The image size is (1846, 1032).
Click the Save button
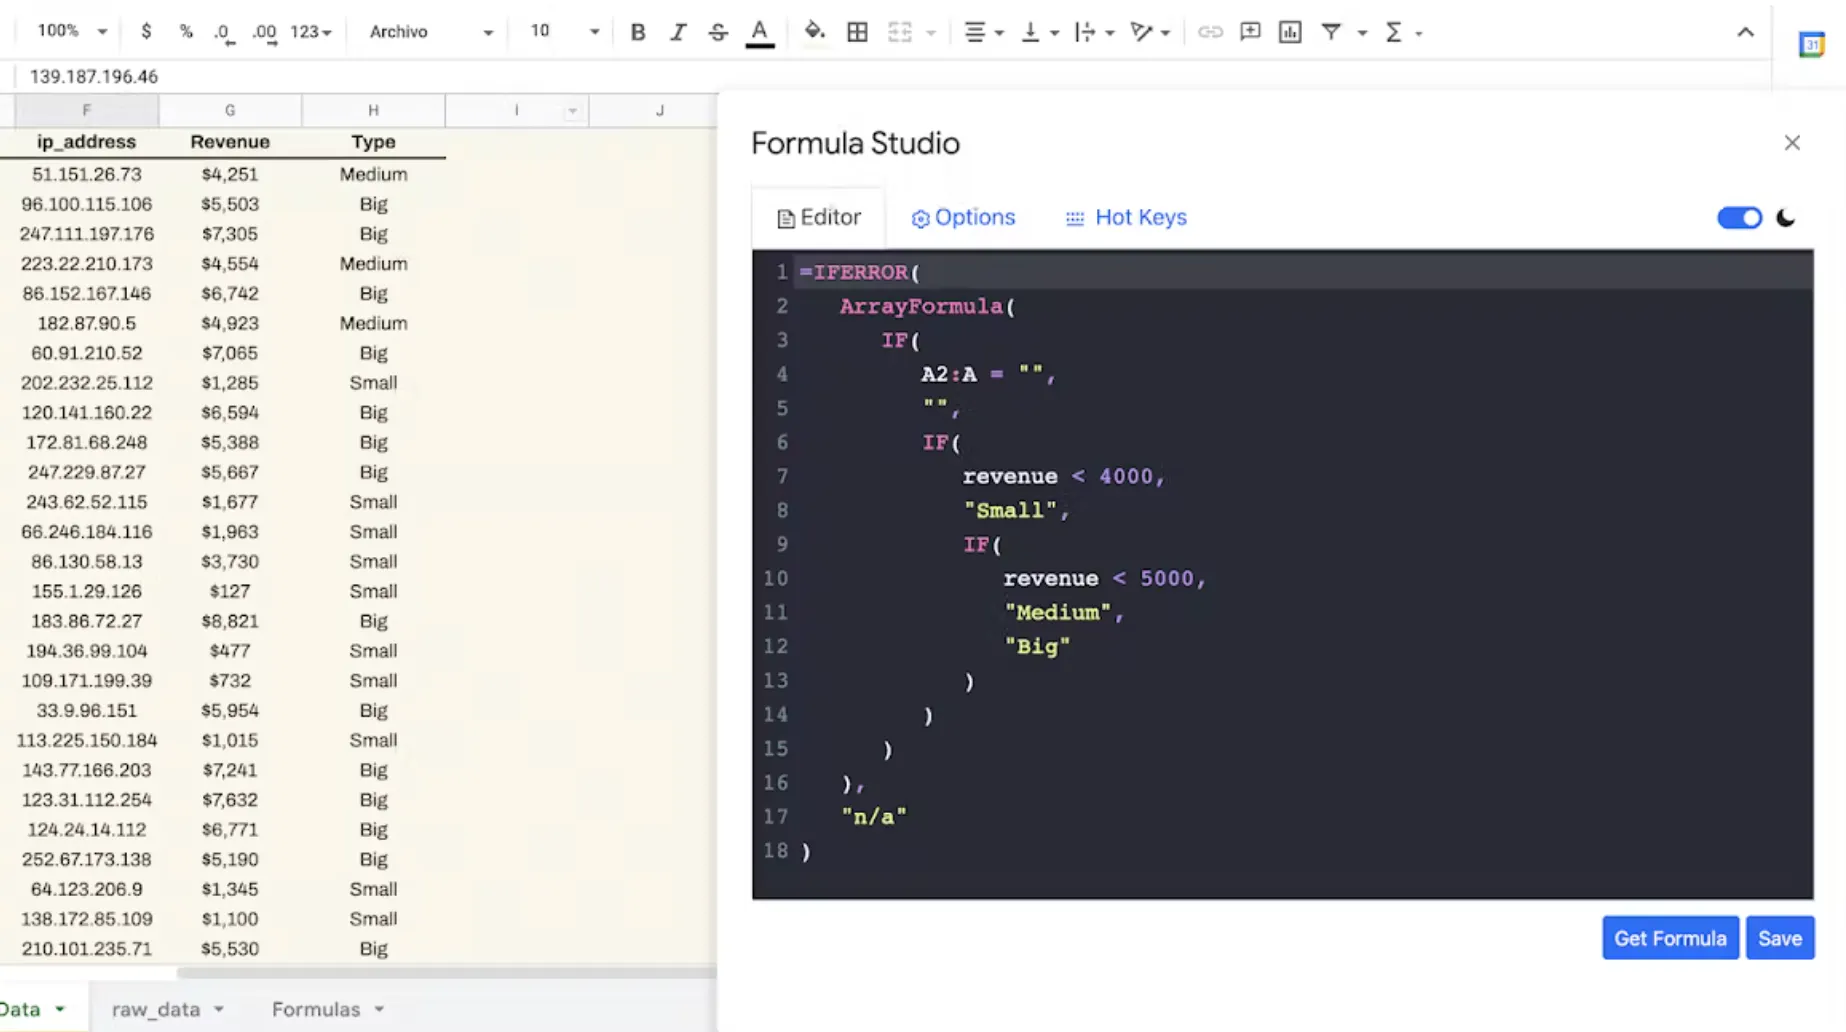[1780, 938]
